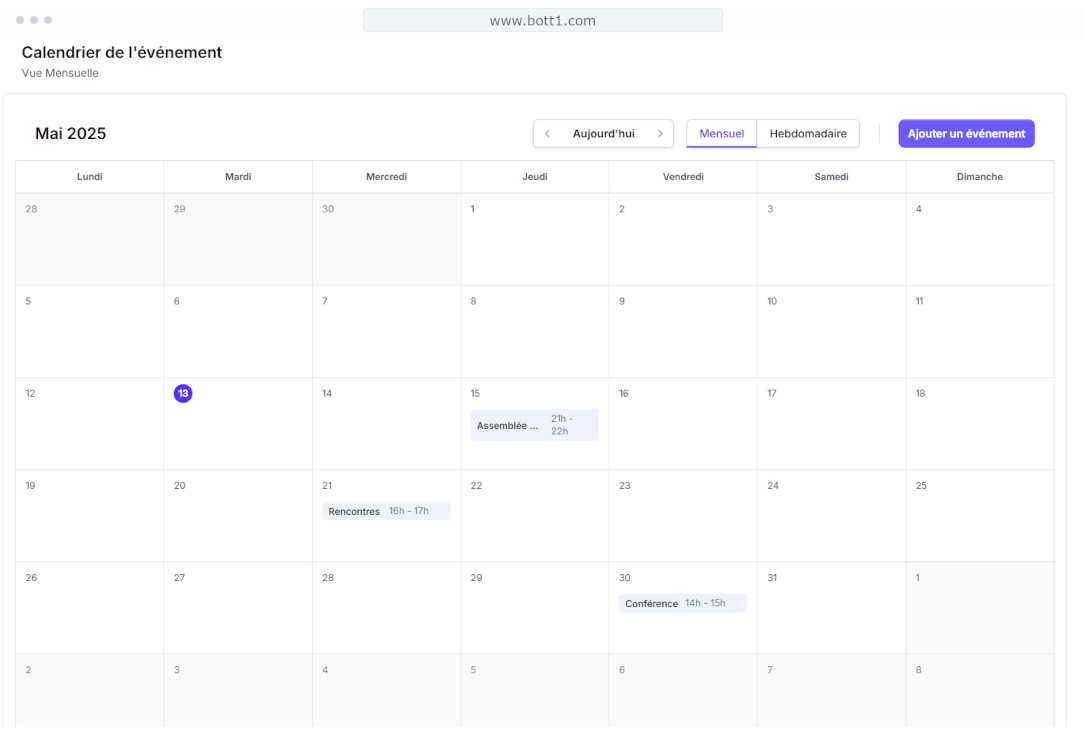This screenshot has width=1085, height=730.
Task: Open Vue Mensuelle label under the title
Action: pyautogui.click(x=60, y=72)
